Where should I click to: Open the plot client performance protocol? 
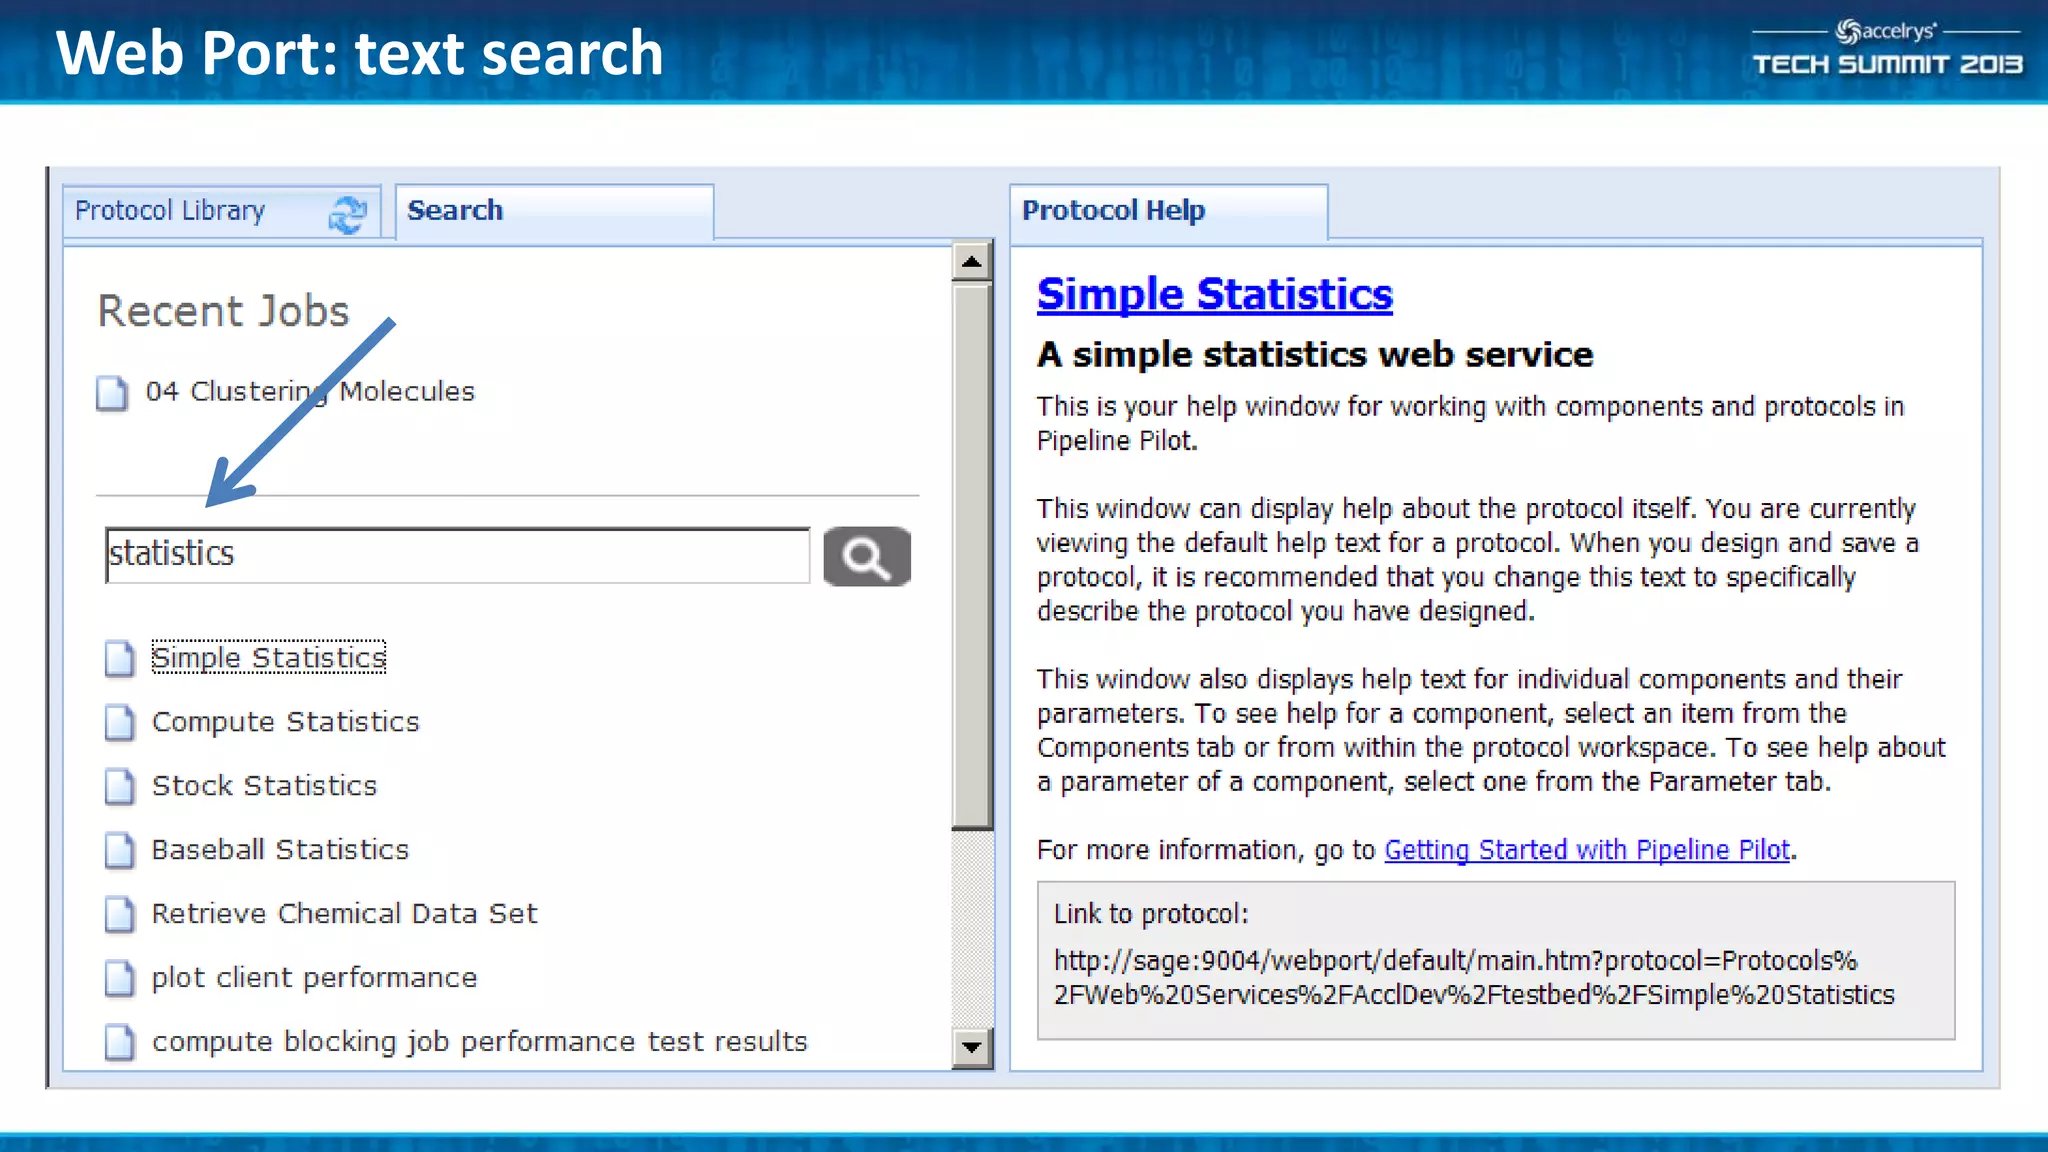314,978
